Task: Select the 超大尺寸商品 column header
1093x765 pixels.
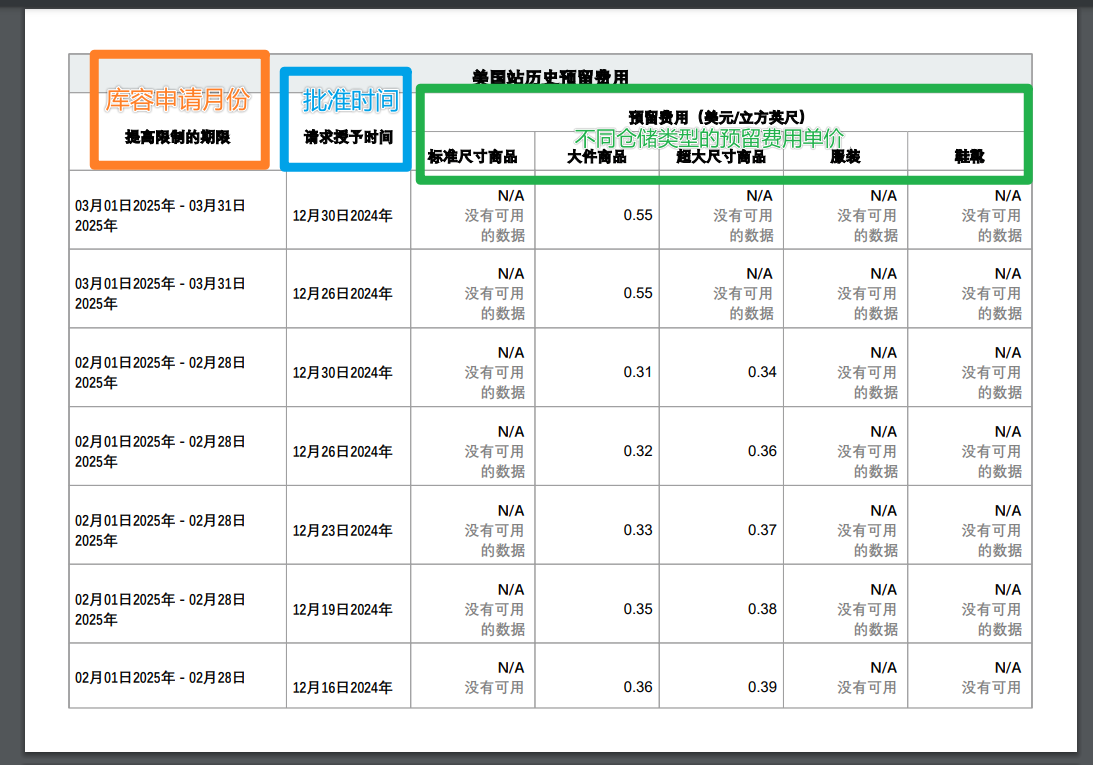Action: pyautogui.click(x=721, y=157)
